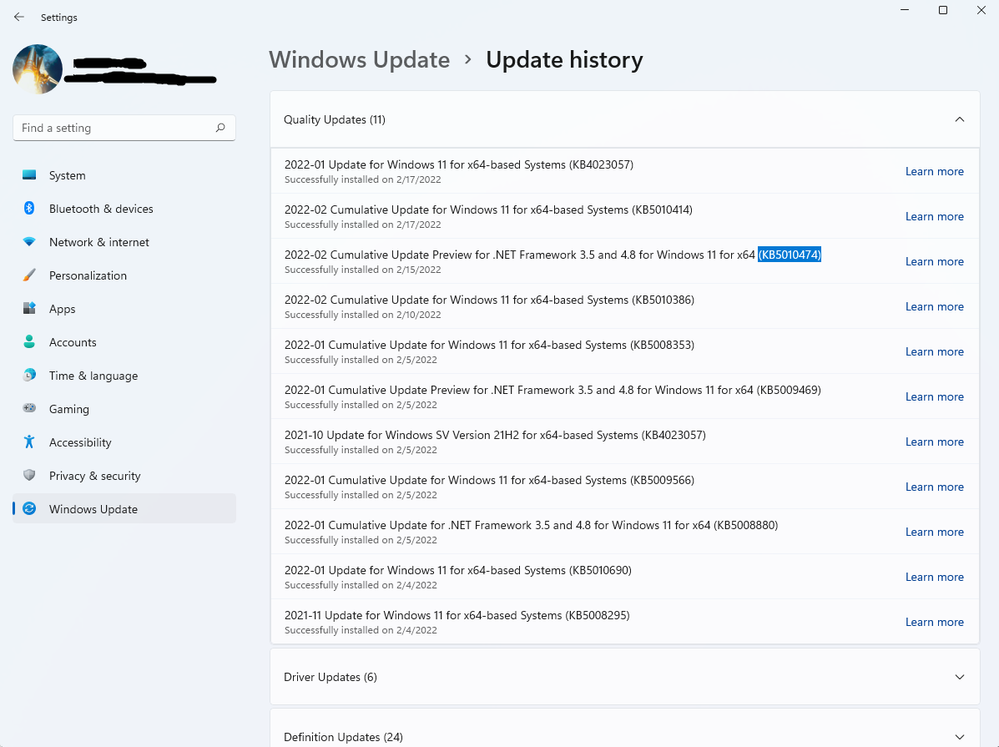This screenshot has width=999, height=747.
Task: Click the 2022-01 Cumulative Update KB5008353 title
Action: pyautogui.click(x=489, y=345)
